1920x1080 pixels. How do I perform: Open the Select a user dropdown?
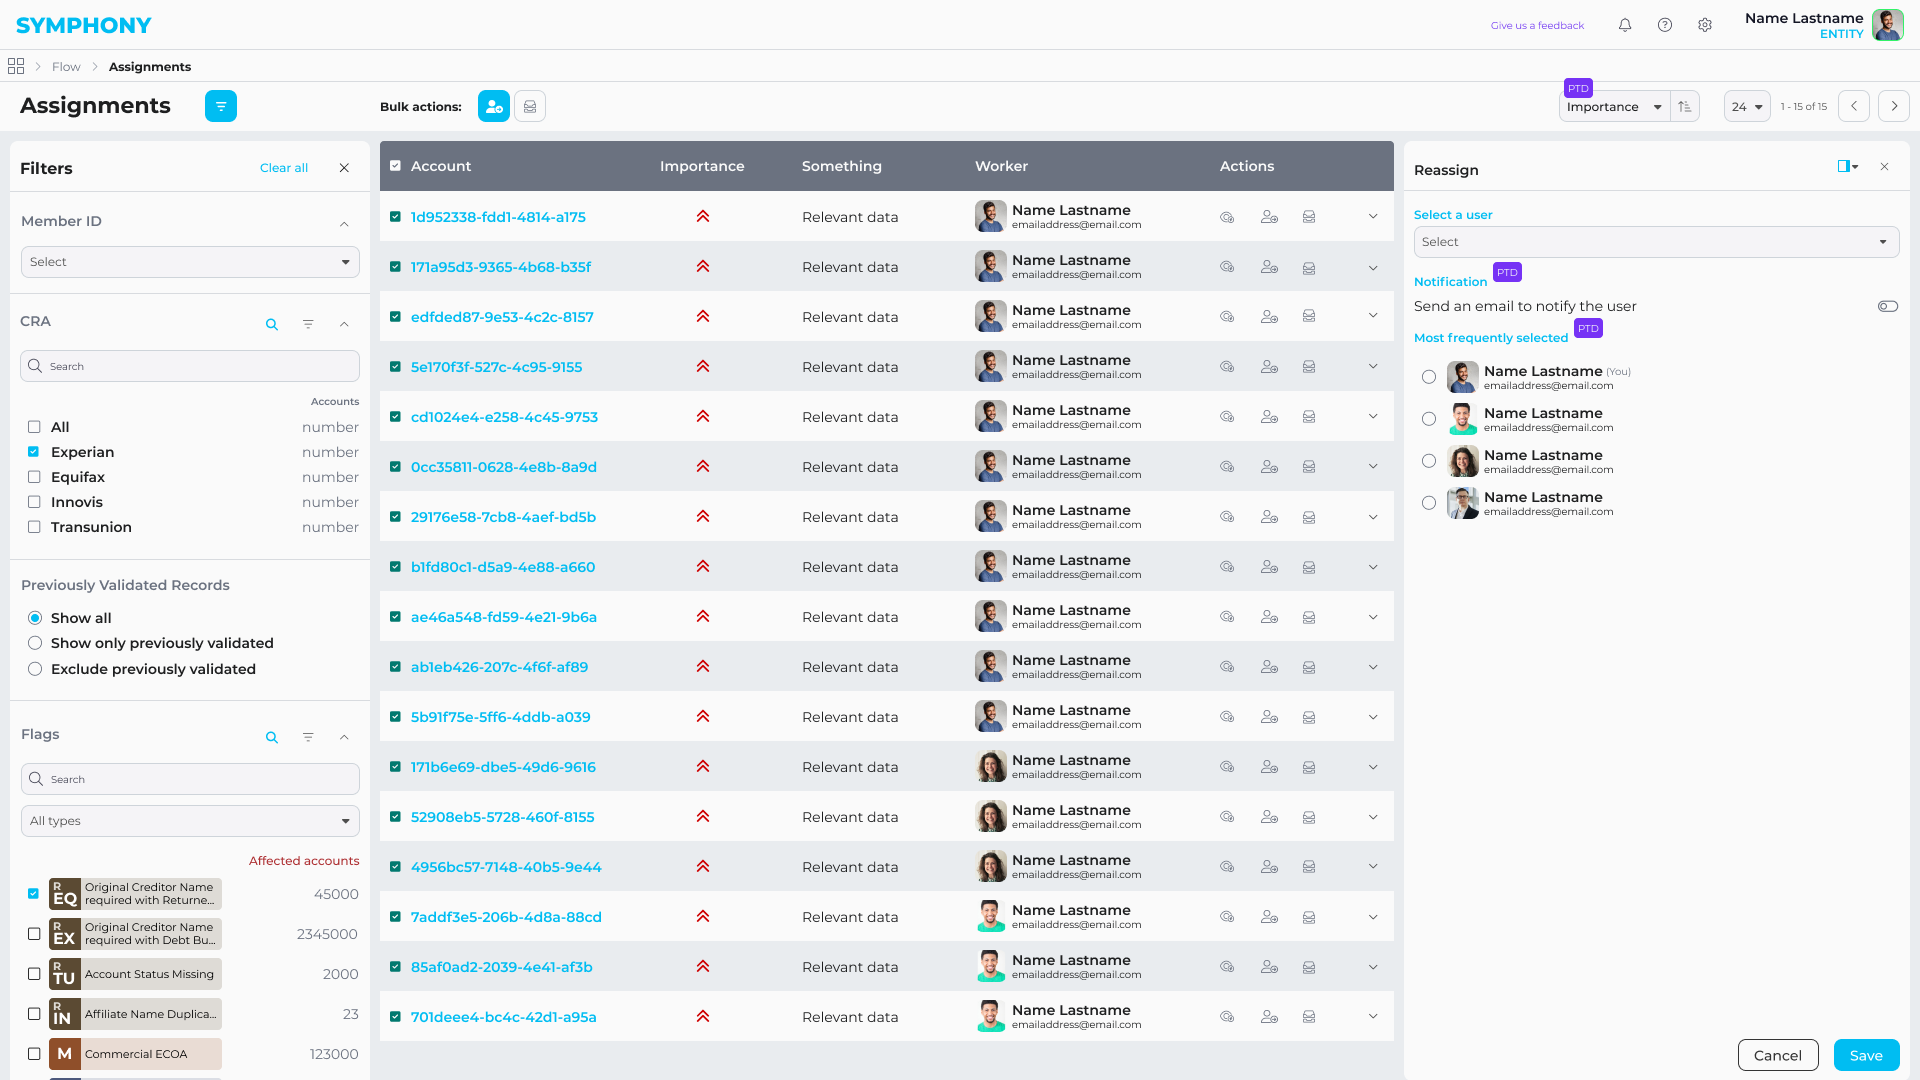[1656, 242]
